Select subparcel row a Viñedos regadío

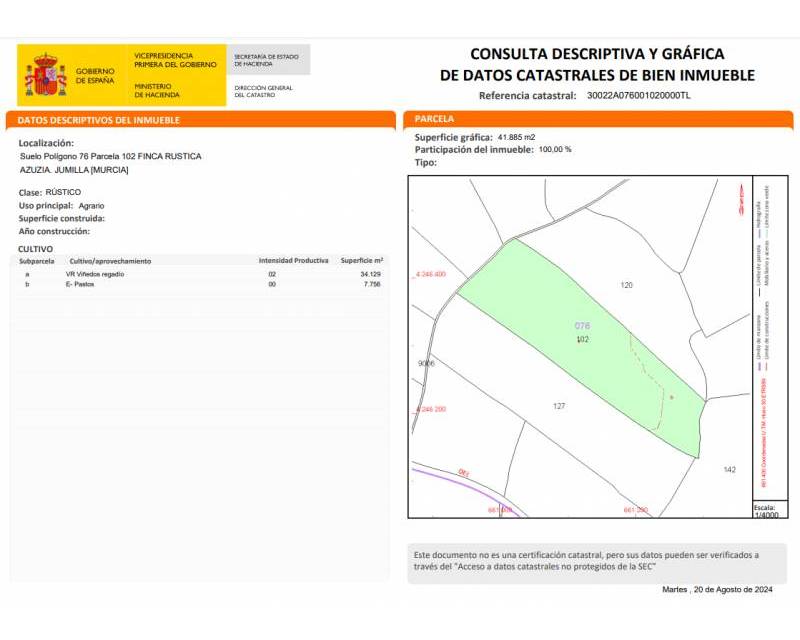pos(200,274)
